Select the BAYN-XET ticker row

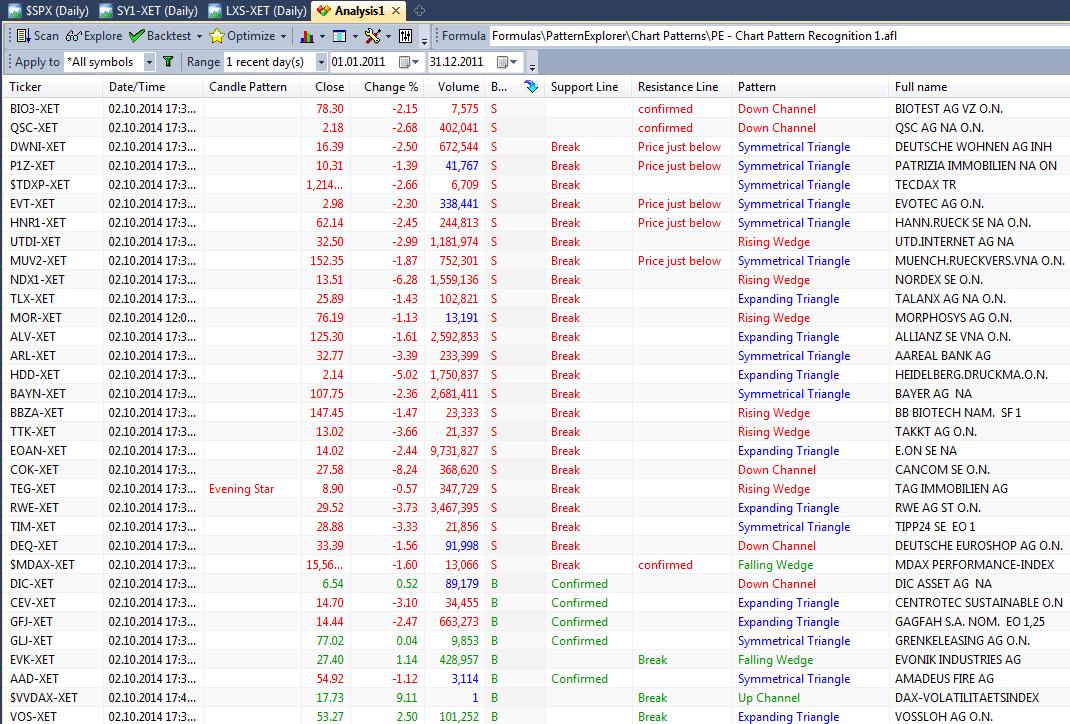[535, 394]
